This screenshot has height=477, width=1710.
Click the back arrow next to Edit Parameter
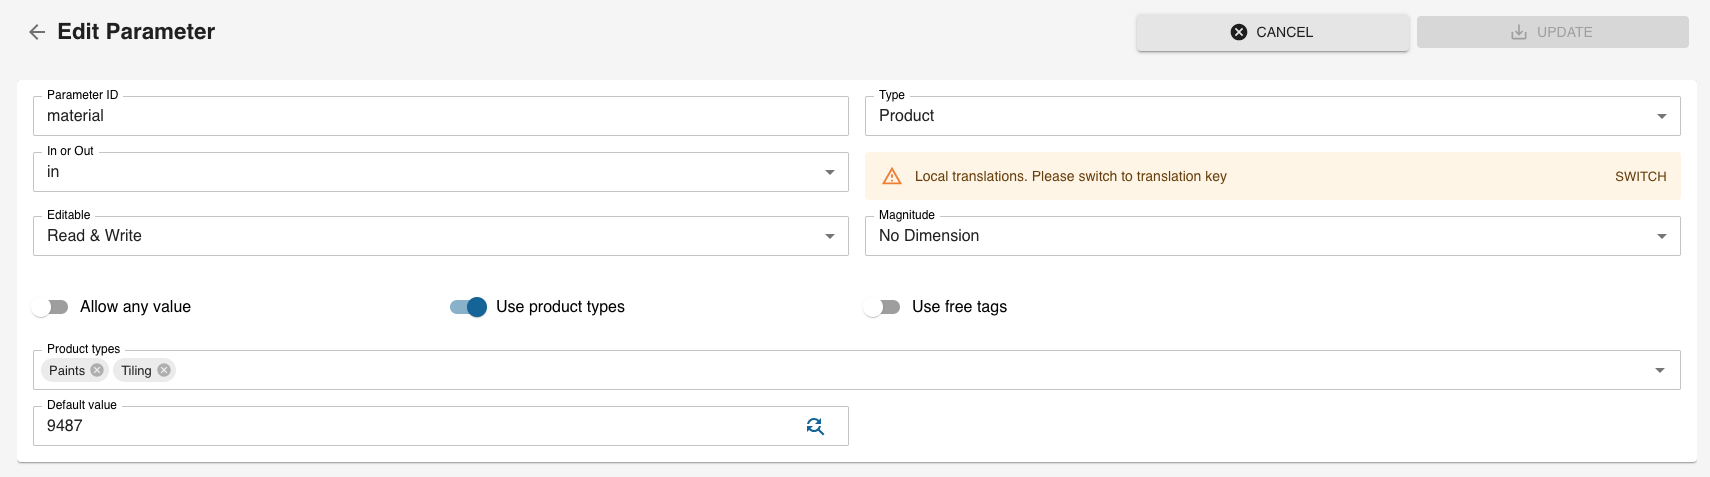click(37, 32)
